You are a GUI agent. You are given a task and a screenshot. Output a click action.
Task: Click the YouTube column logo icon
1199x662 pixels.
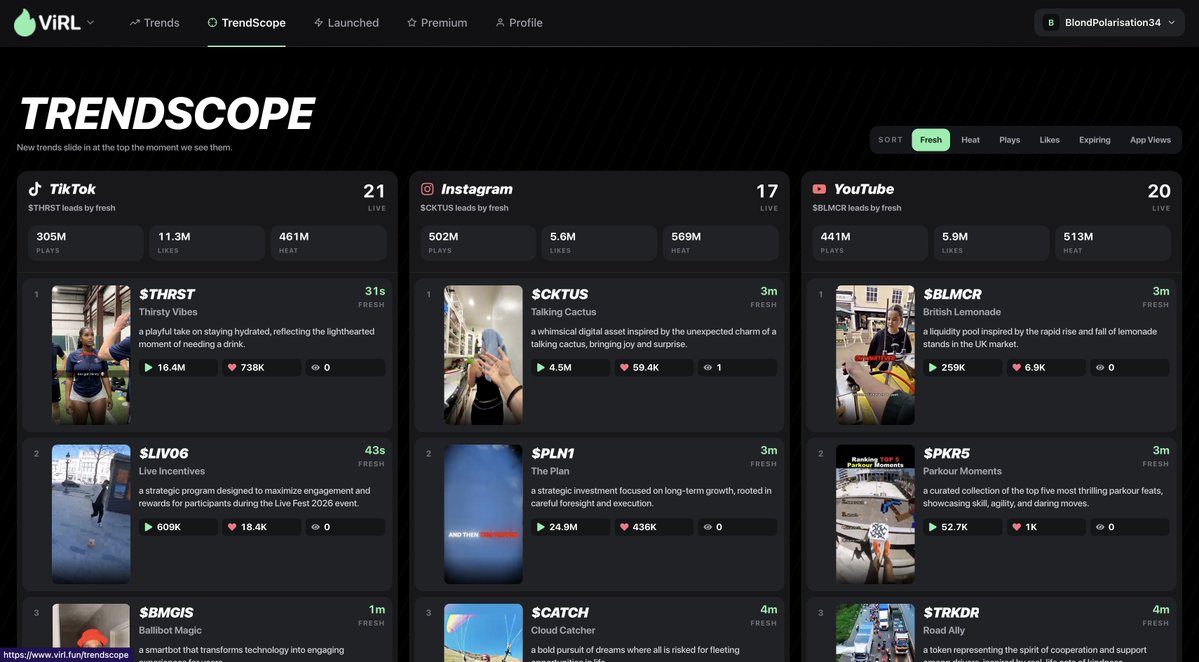[x=819, y=189]
